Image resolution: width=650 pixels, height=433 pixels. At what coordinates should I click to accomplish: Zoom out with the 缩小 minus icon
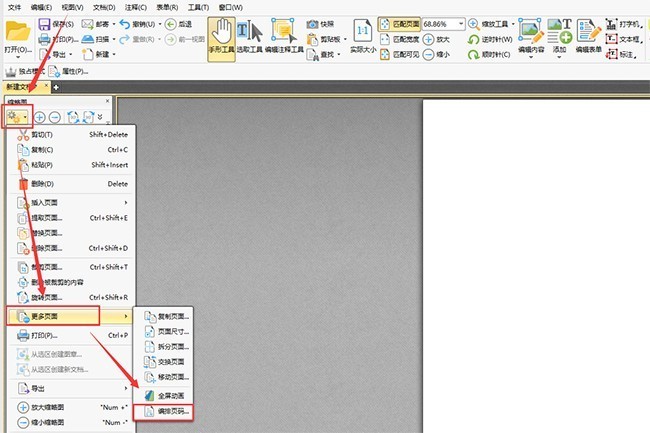tap(428, 55)
